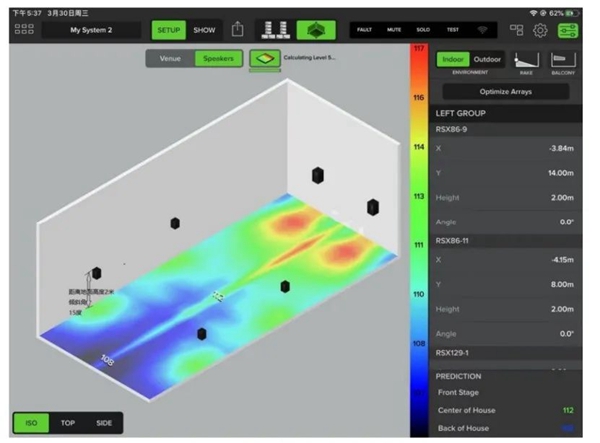Switch to the Venue tab
Screen dimensions: 600x443
(168, 59)
